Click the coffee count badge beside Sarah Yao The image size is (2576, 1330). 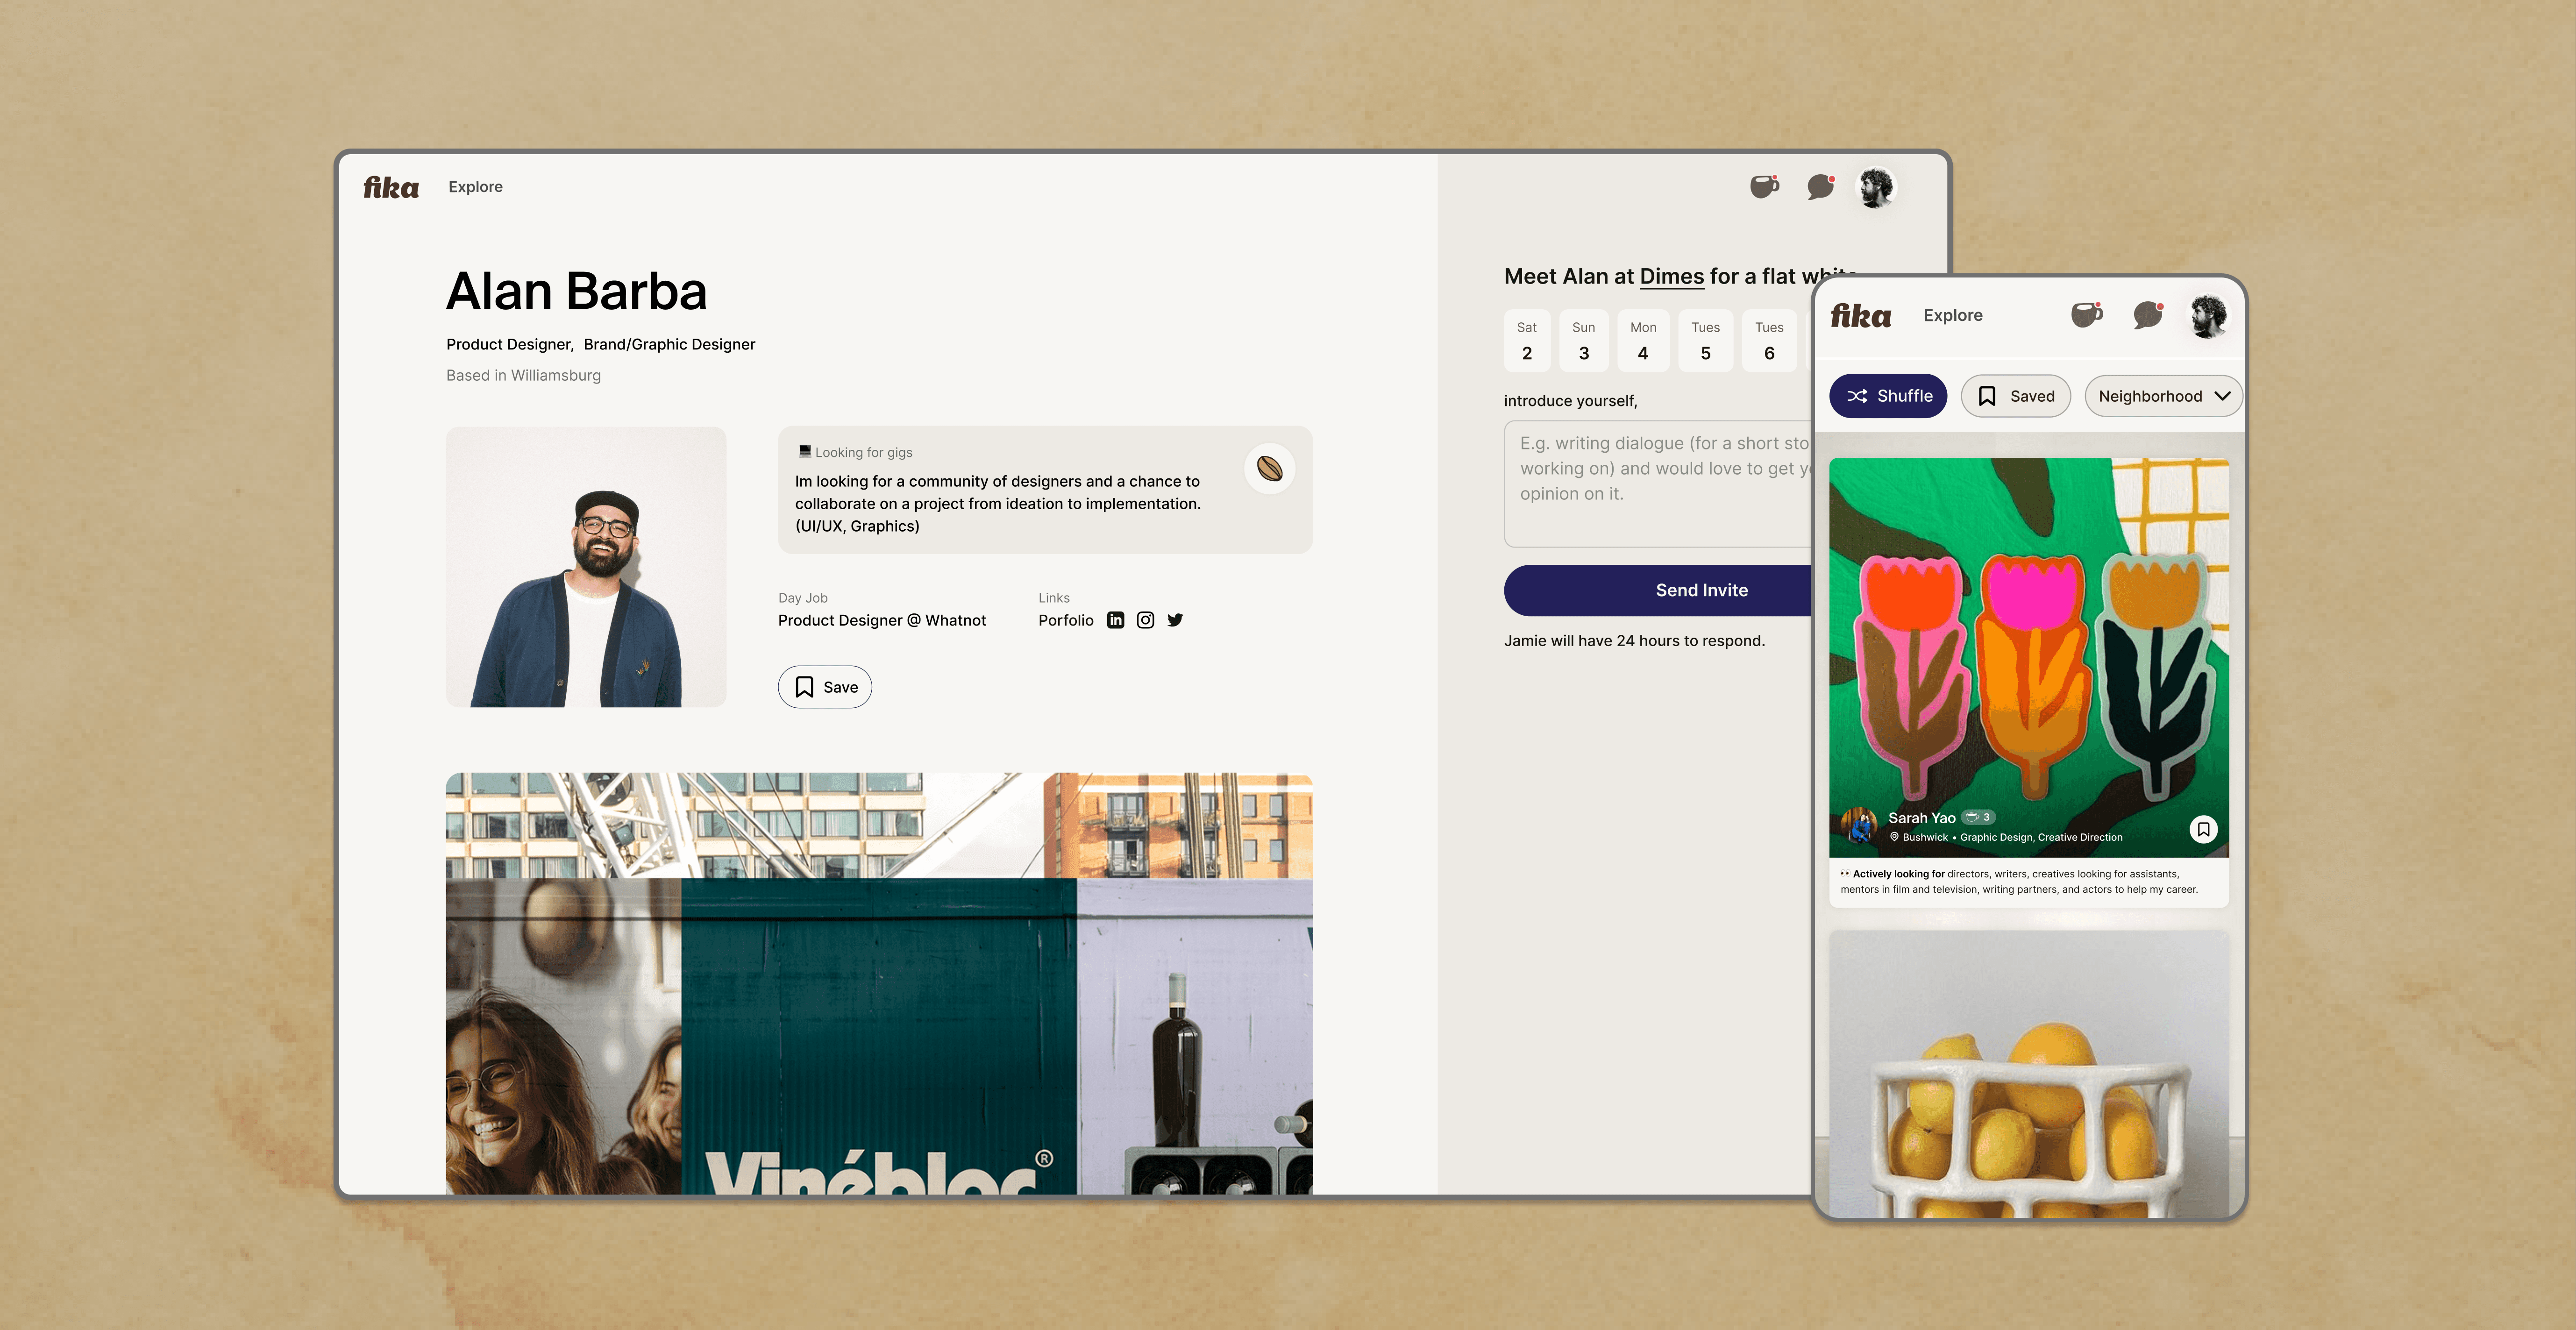pos(1978,817)
